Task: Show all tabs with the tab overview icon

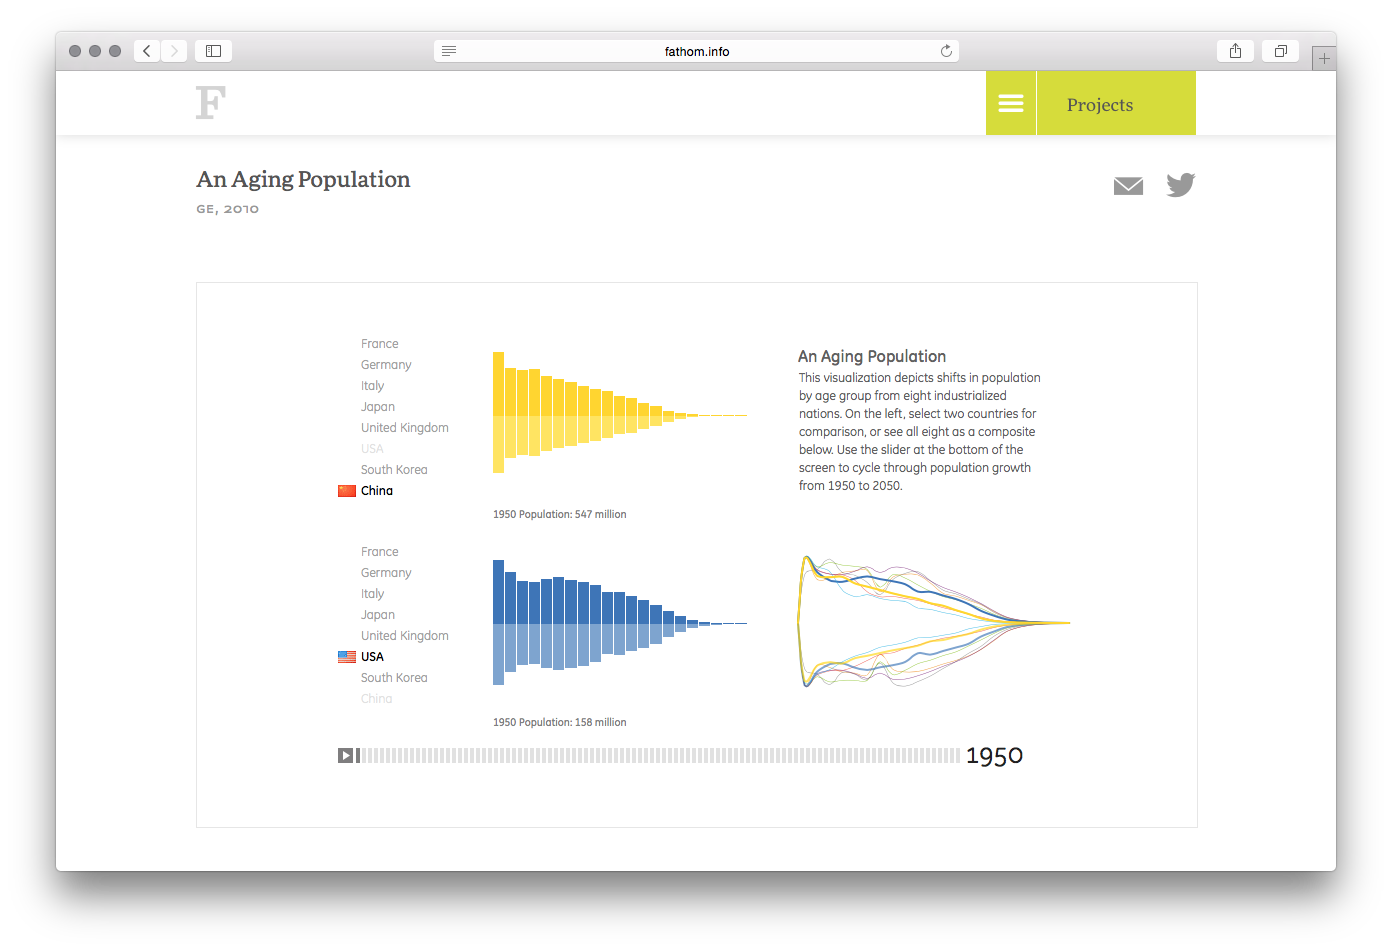Action: pos(1280,50)
